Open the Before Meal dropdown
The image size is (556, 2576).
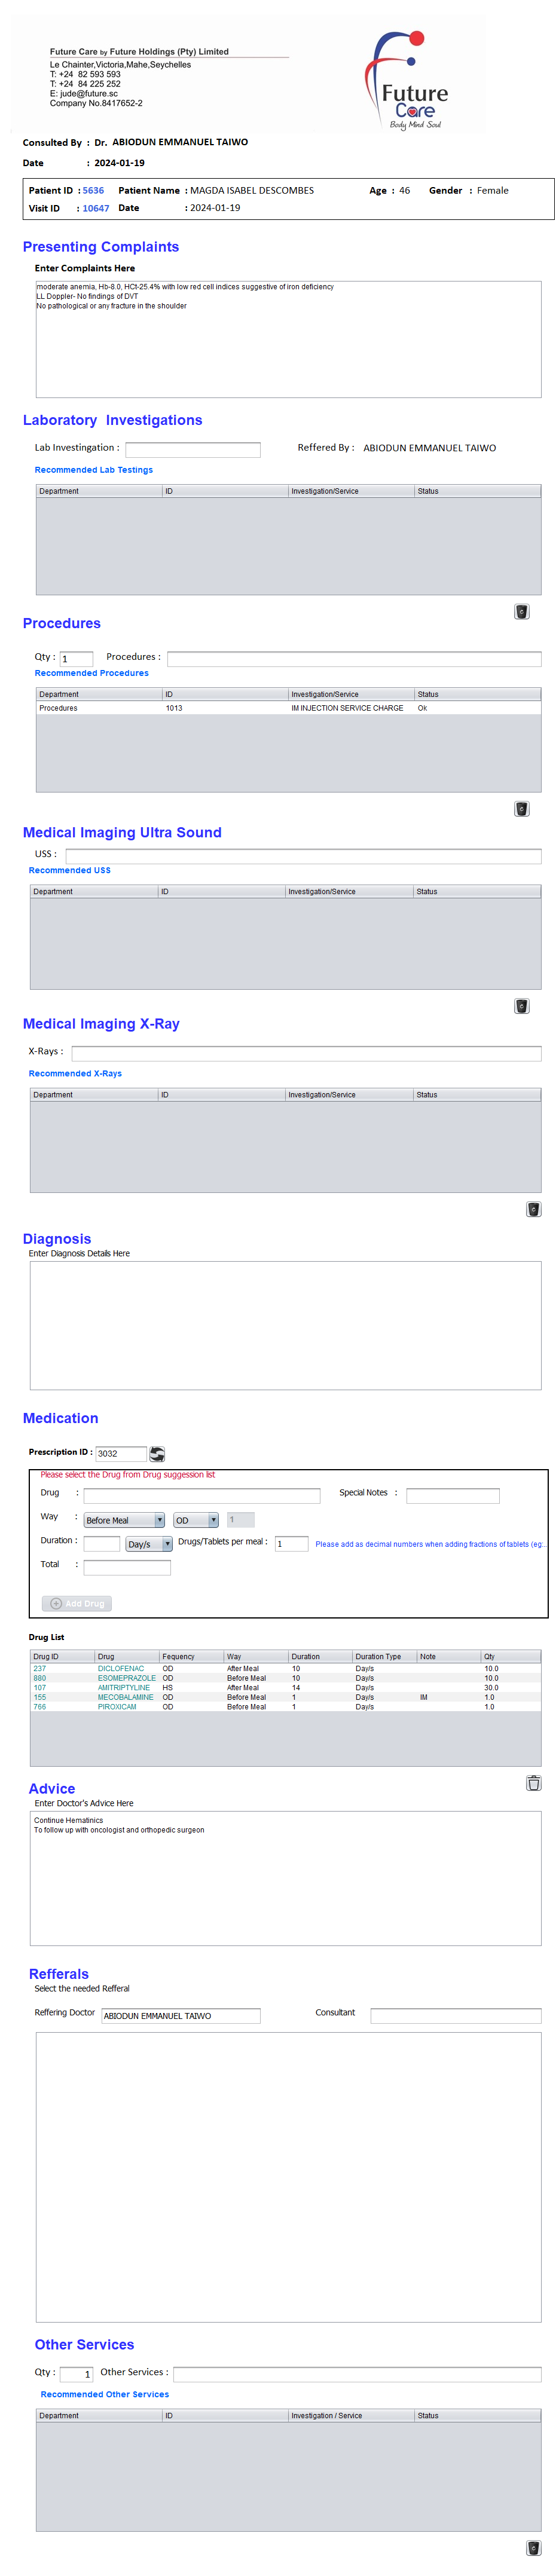(x=124, y=1519)
